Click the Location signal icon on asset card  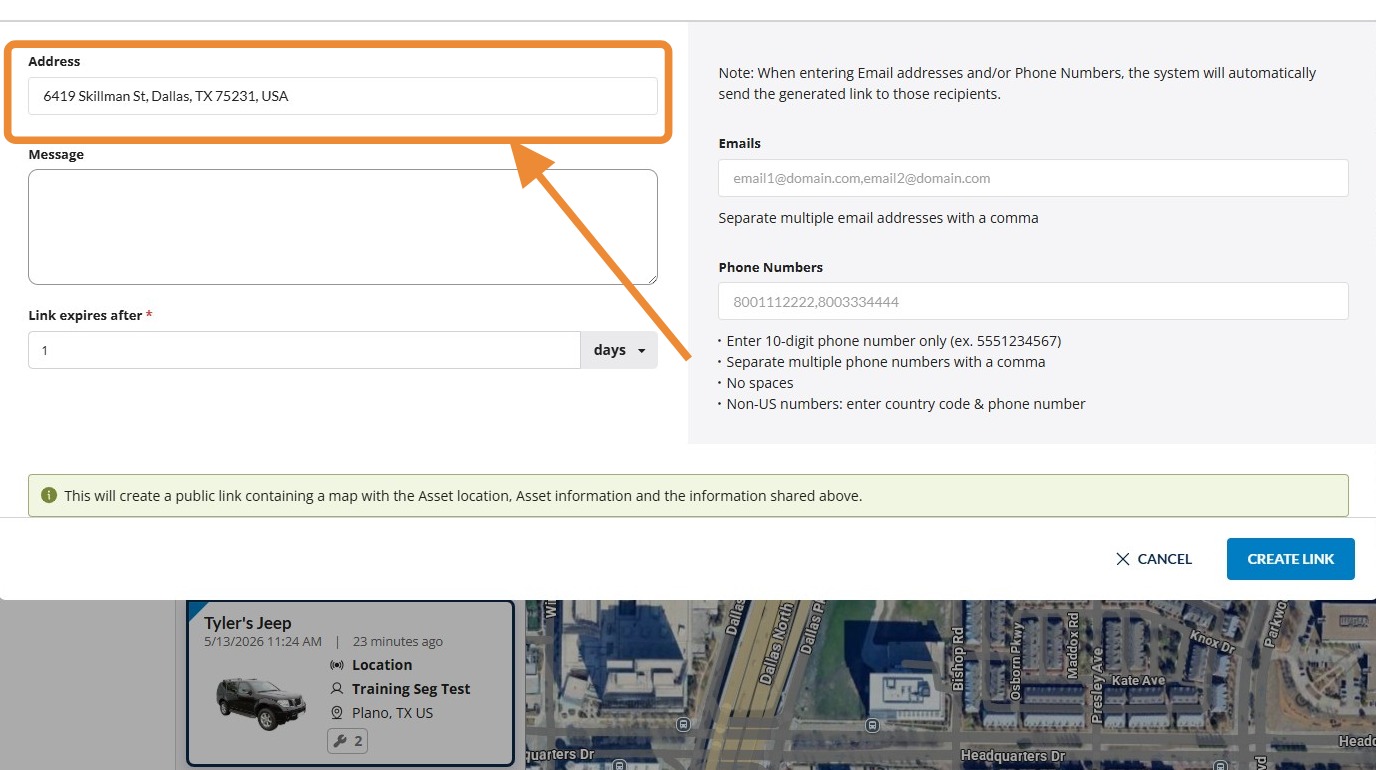[x=337, y=665]
